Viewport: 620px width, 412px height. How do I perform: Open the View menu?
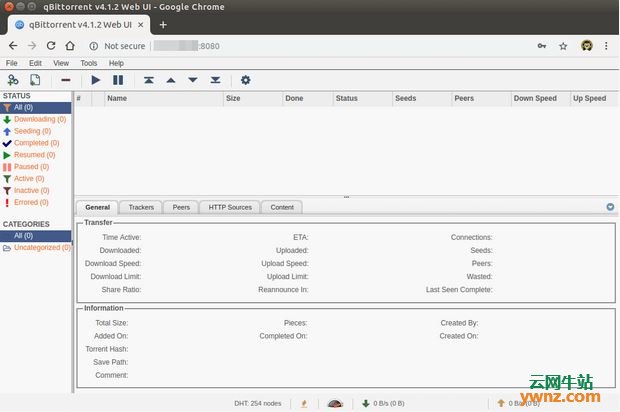coord(61,63)
